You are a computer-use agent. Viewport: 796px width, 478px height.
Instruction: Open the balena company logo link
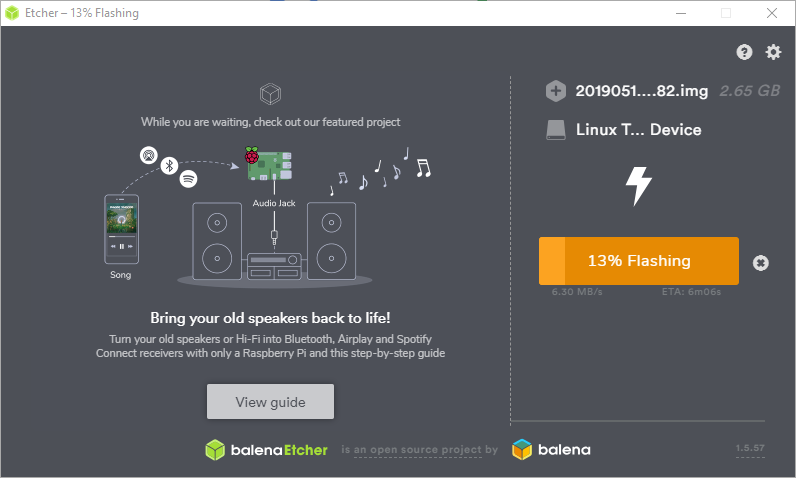(x=551, y=450)
